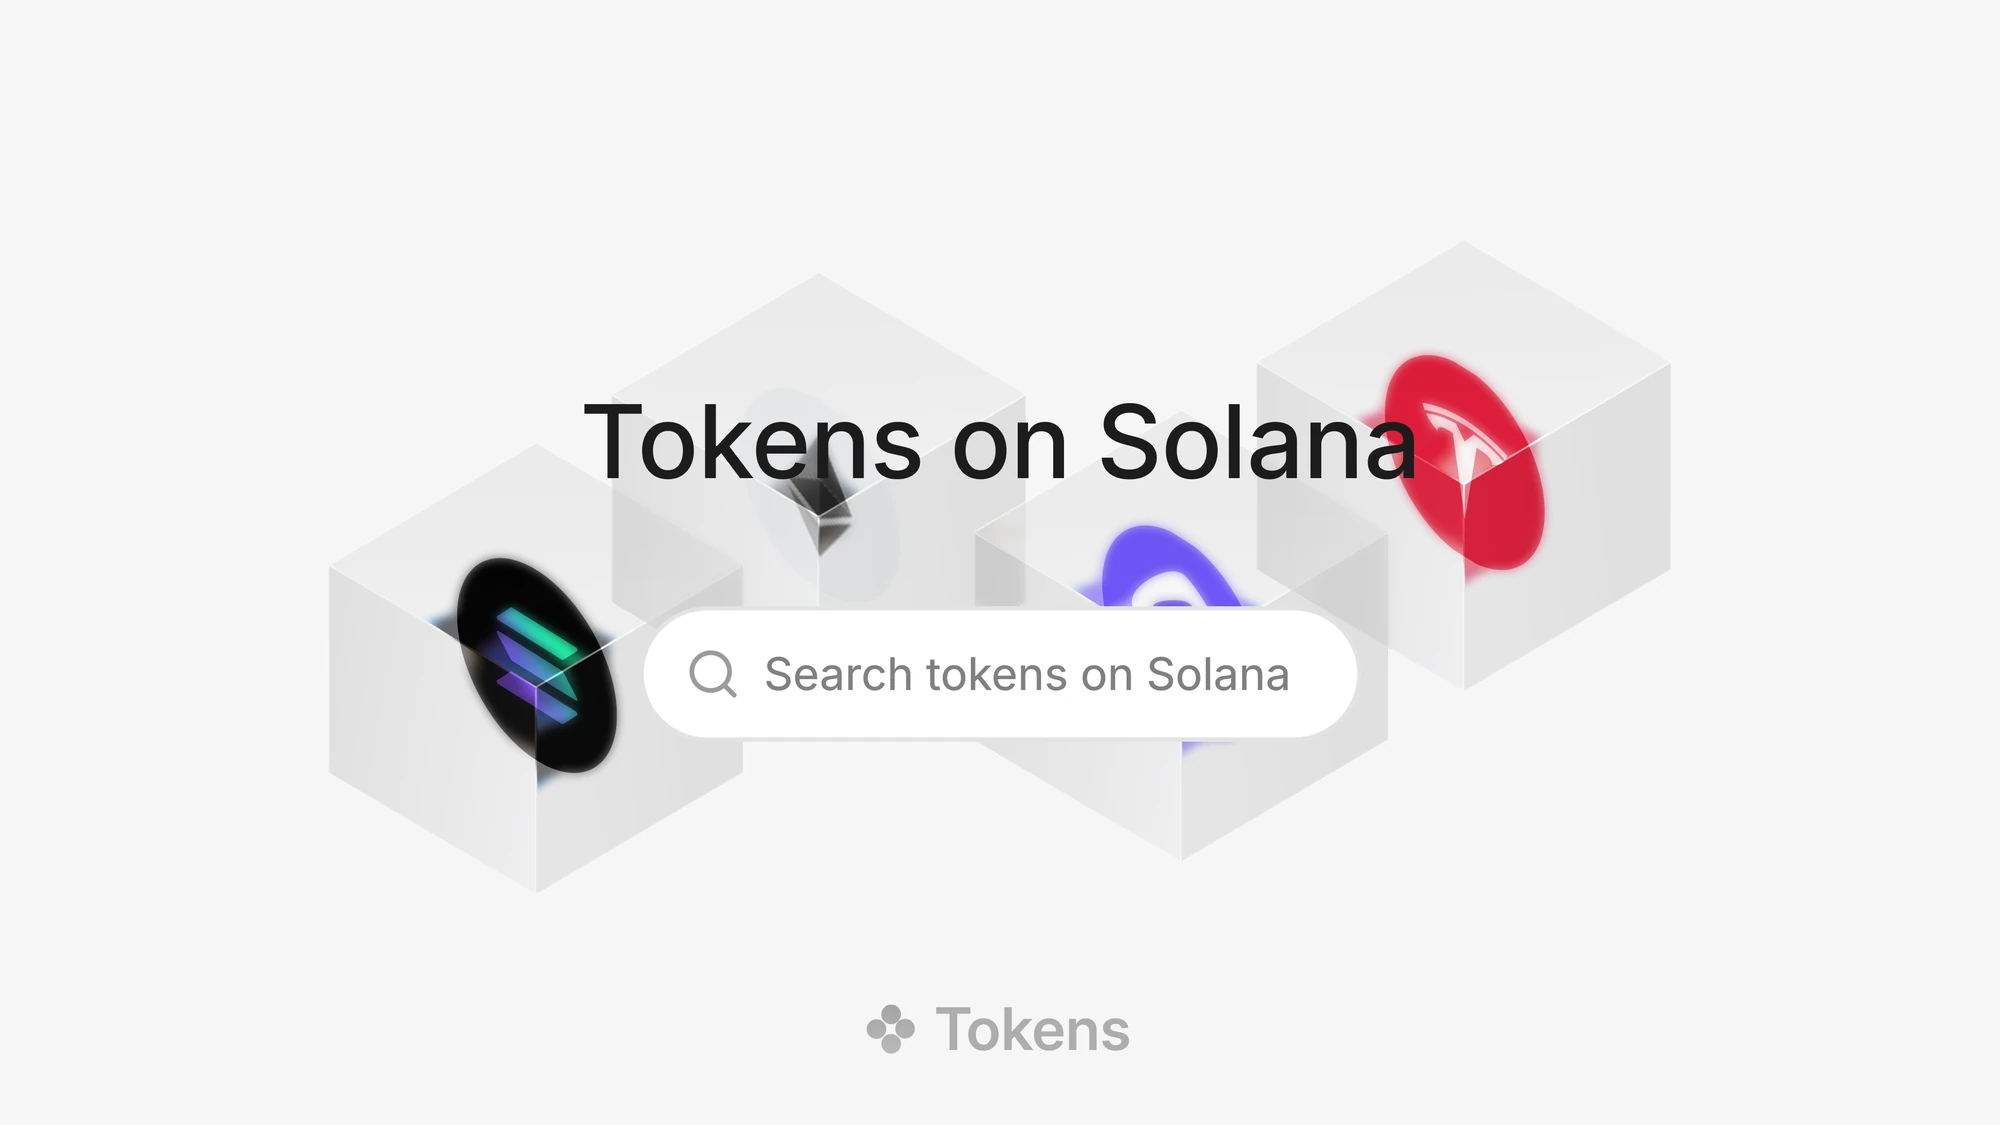Click the four-dot Tokens logo icon
The width and height of the screenshot is (2000, 1125).
(890, 1029)
